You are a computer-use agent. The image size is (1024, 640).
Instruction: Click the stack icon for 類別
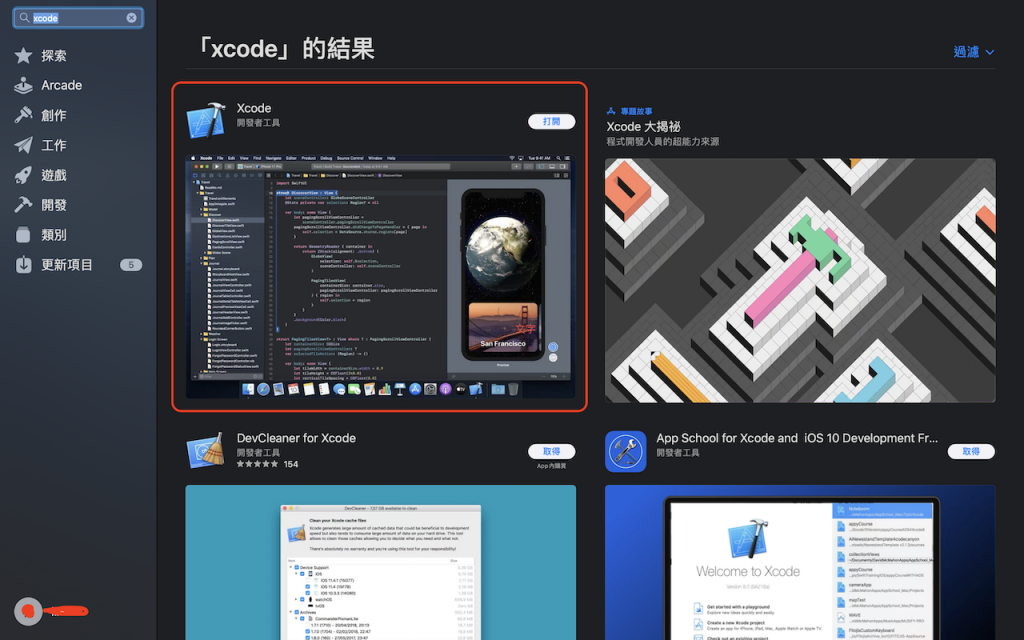[x=24, y=234]
